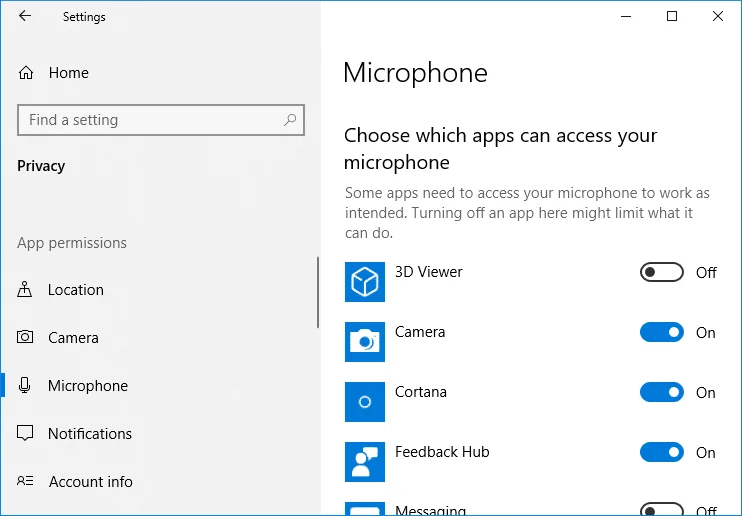Click the Find a setting box
Image resolution: width=742 pixels, height=516 pixels.
click(161, 120)
